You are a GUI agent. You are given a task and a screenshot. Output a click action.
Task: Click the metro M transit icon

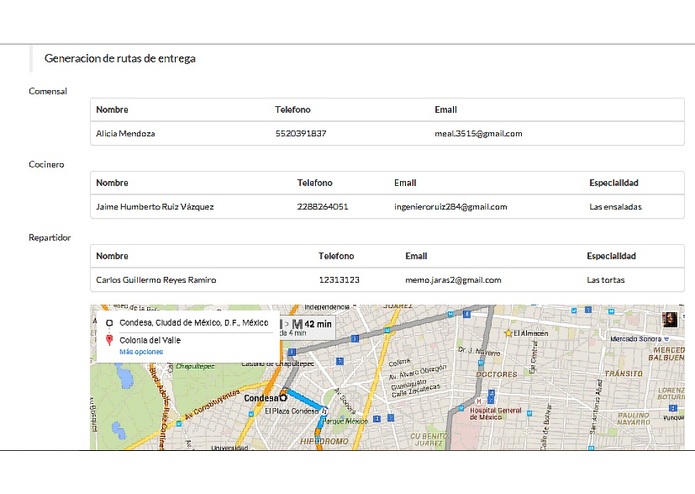point(297,324)
